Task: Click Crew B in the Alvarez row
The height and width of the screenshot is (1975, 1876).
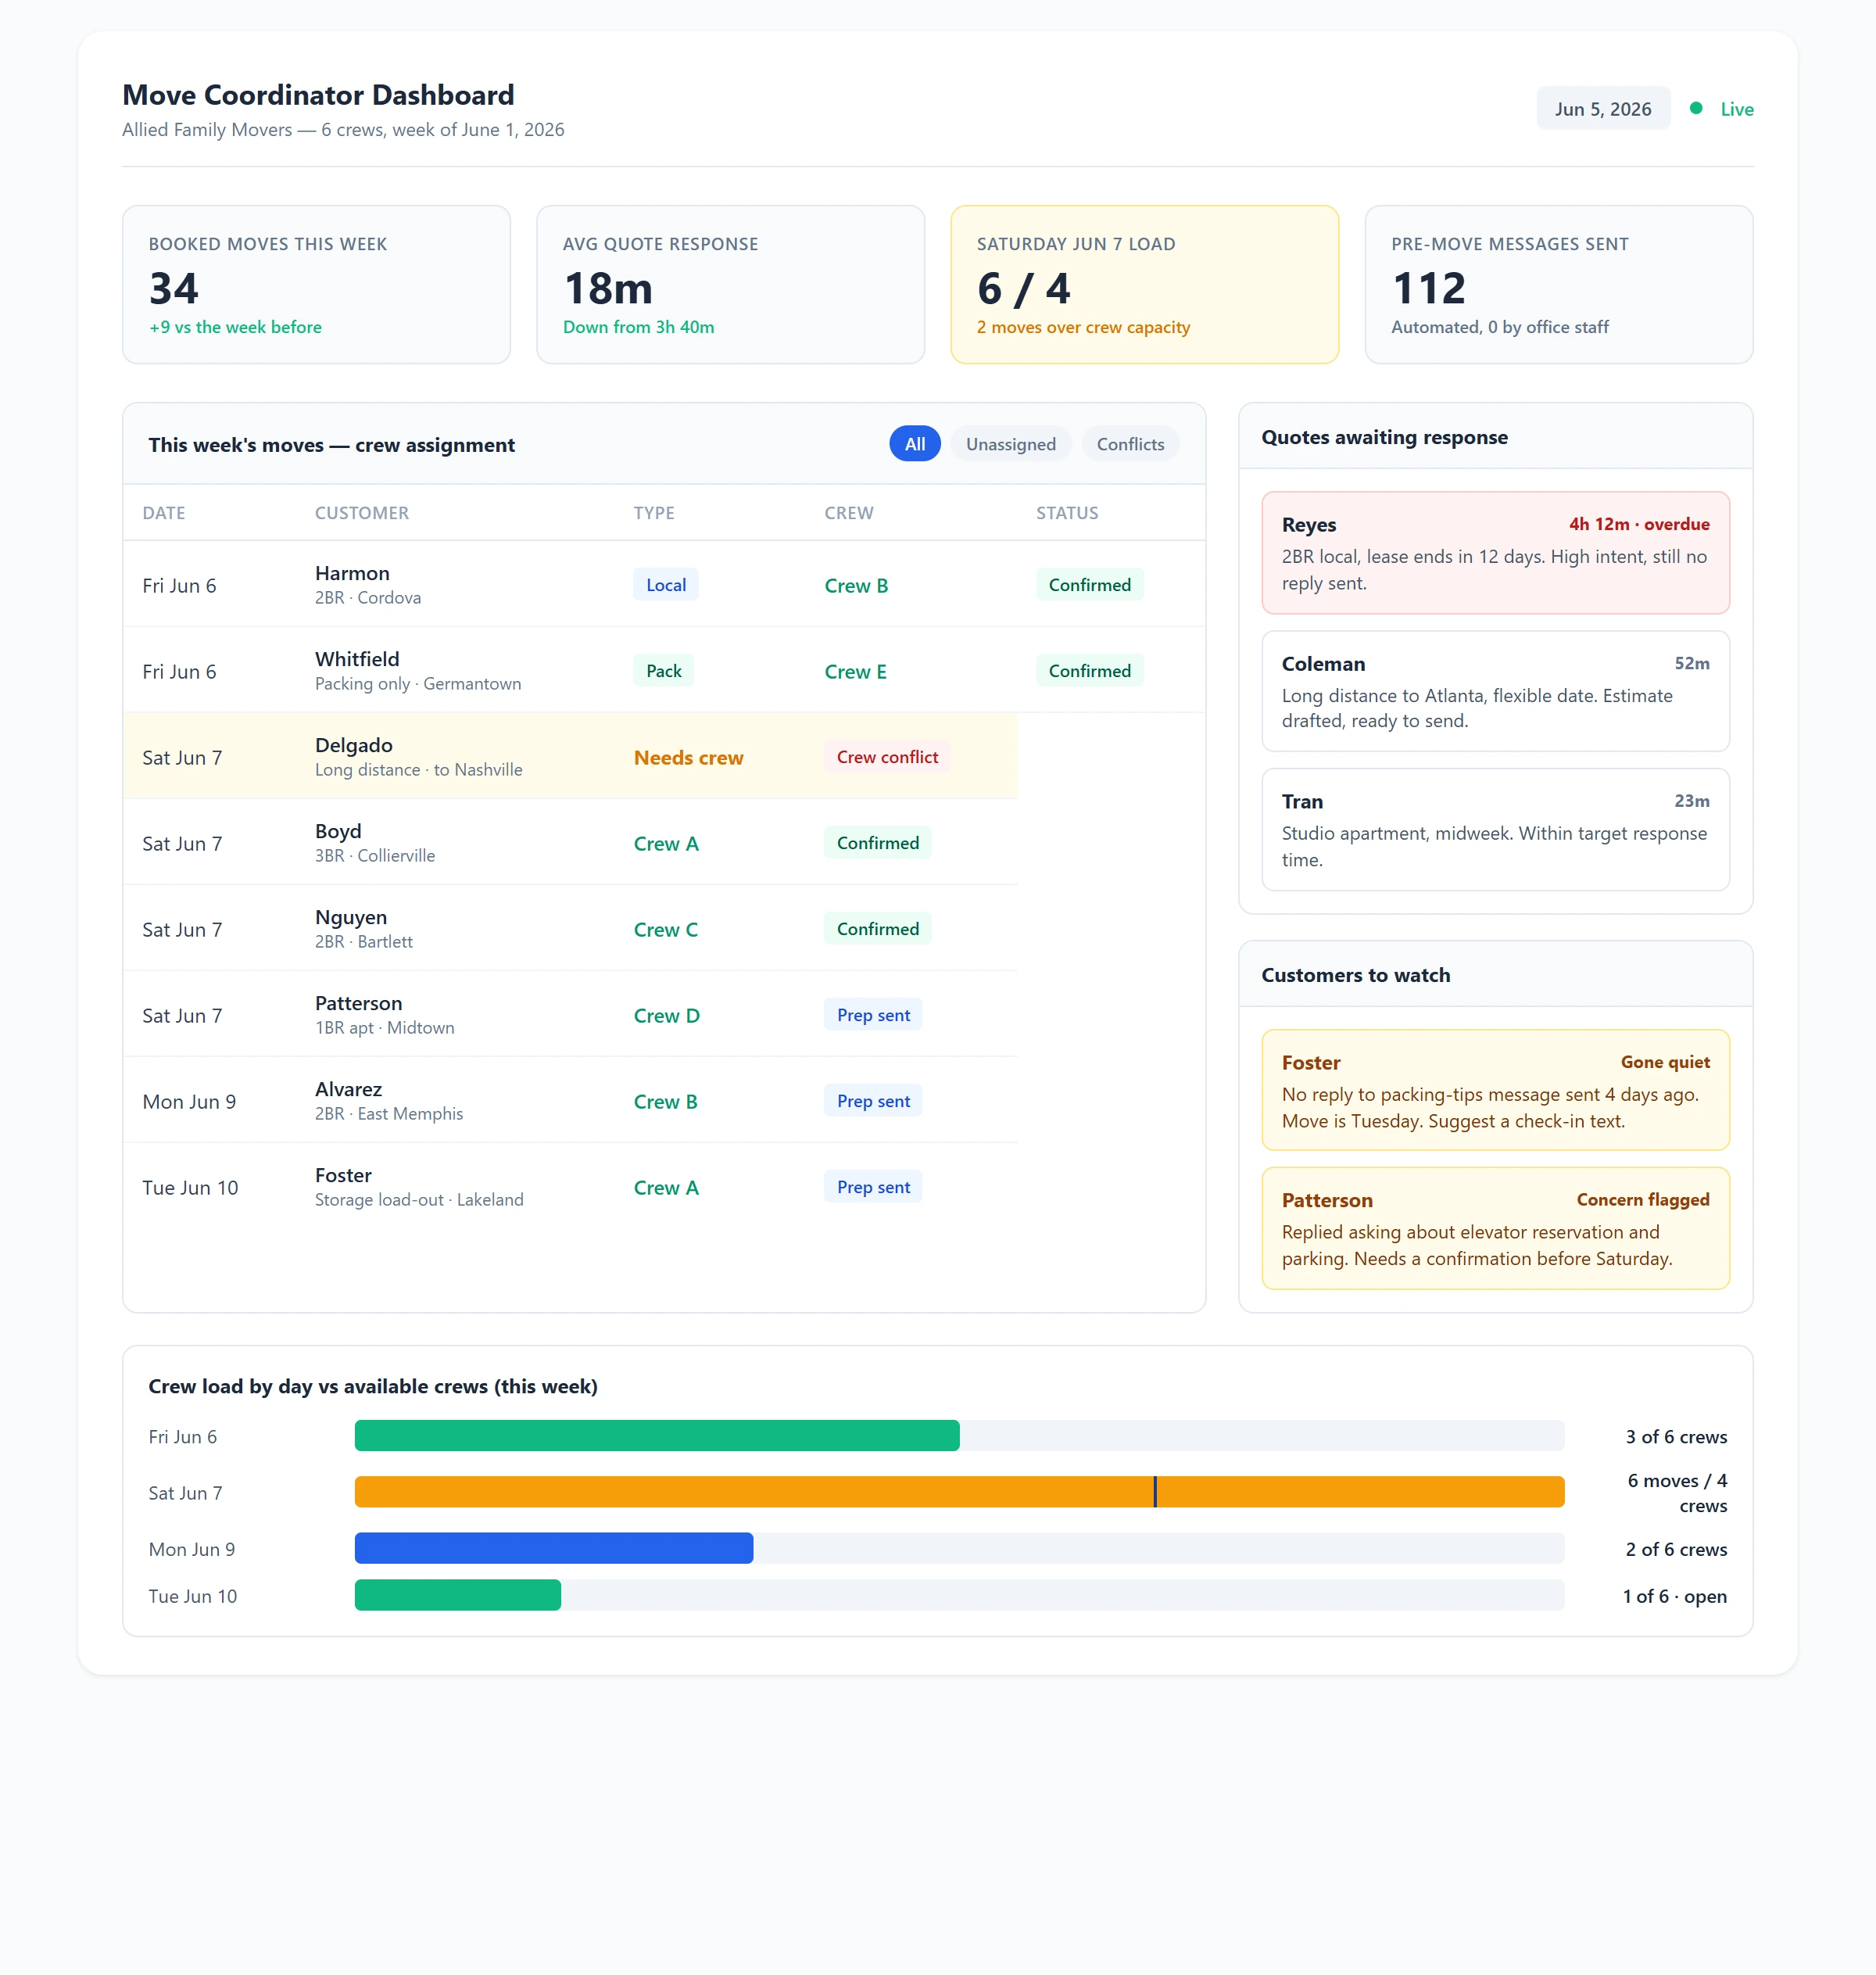Action: 665,1102
